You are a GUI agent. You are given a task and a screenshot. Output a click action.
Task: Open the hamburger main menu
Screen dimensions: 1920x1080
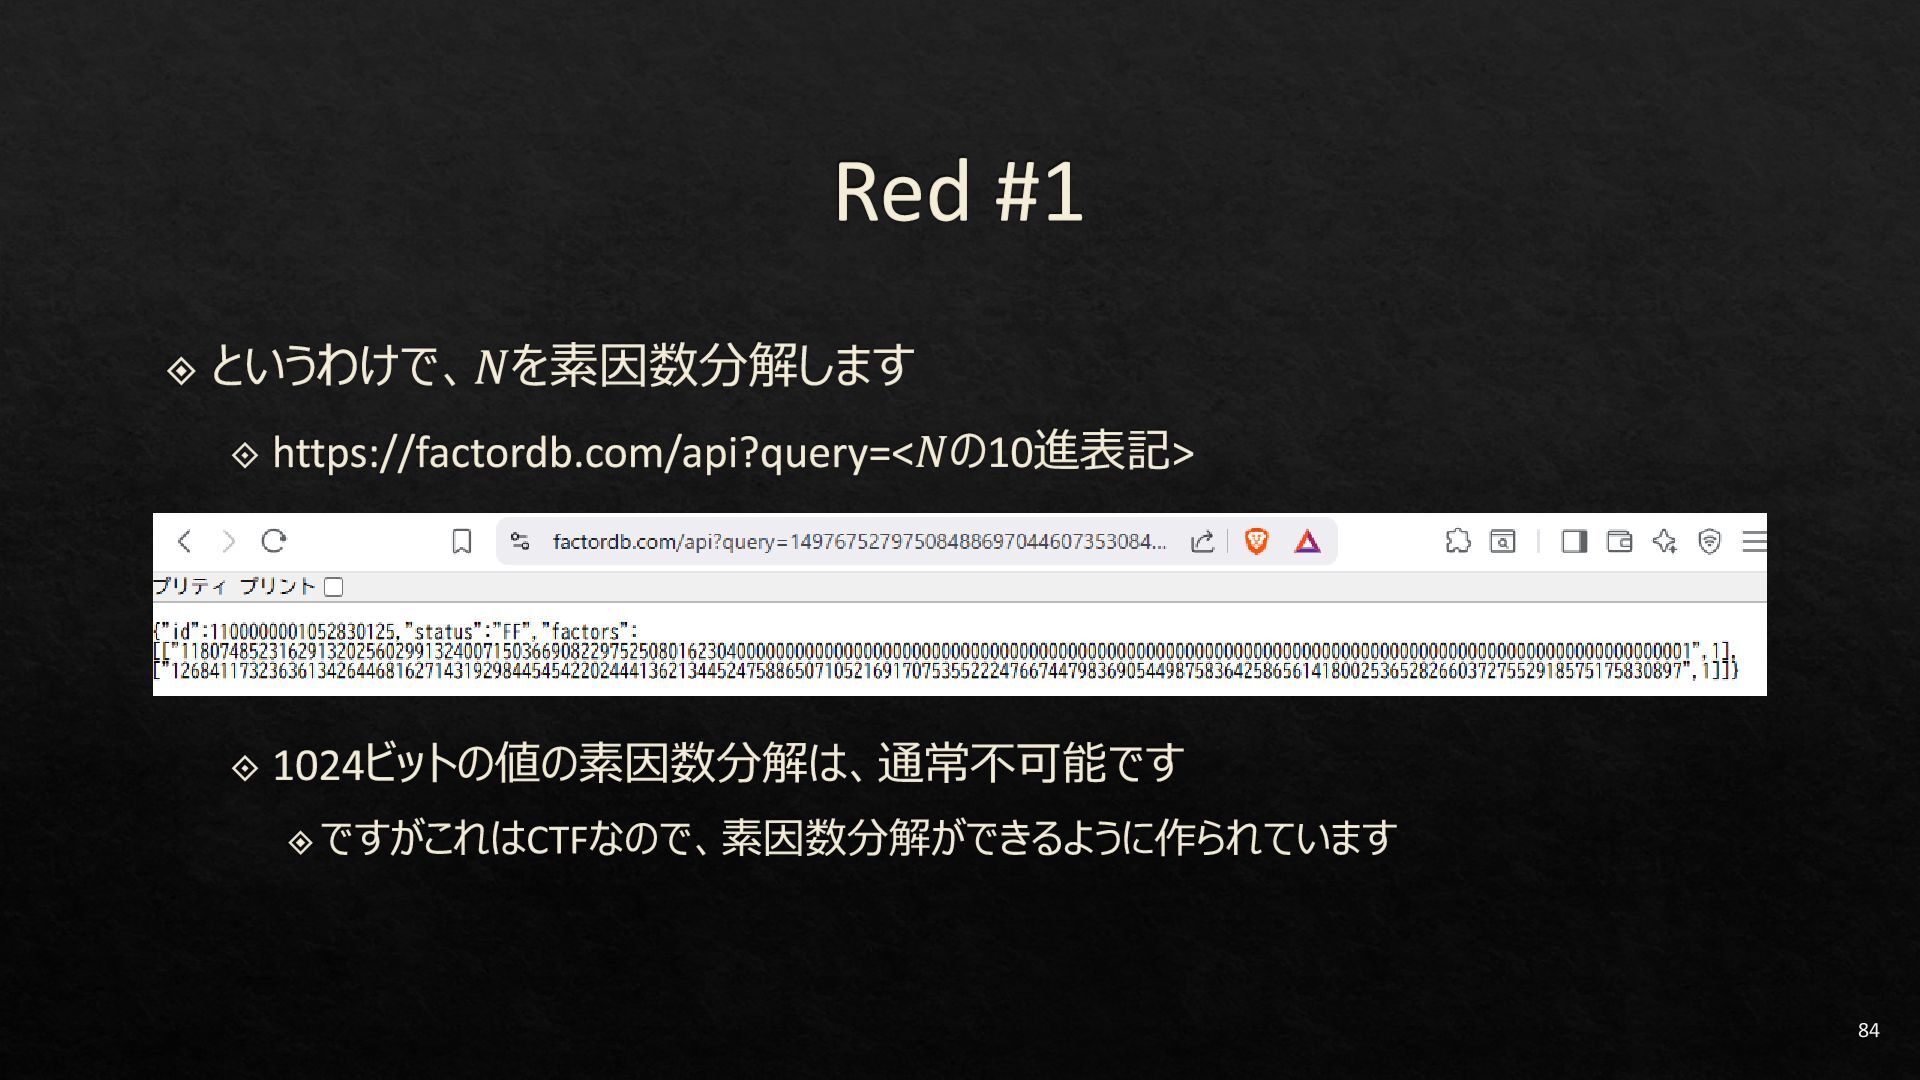point(1753,541)
